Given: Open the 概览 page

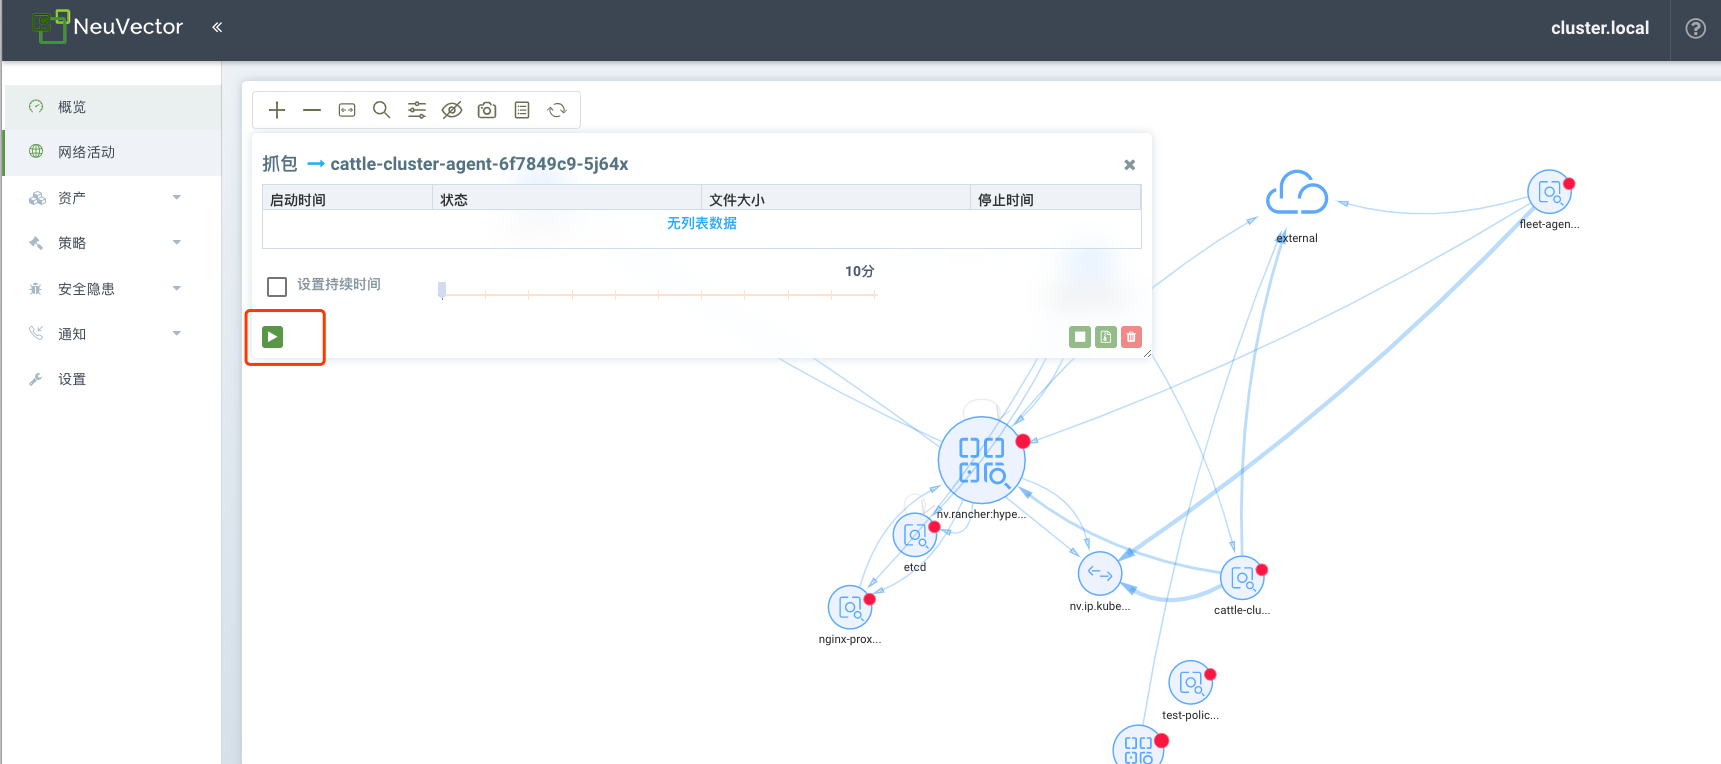Looking at the screenshot, I should coord(72,107).
